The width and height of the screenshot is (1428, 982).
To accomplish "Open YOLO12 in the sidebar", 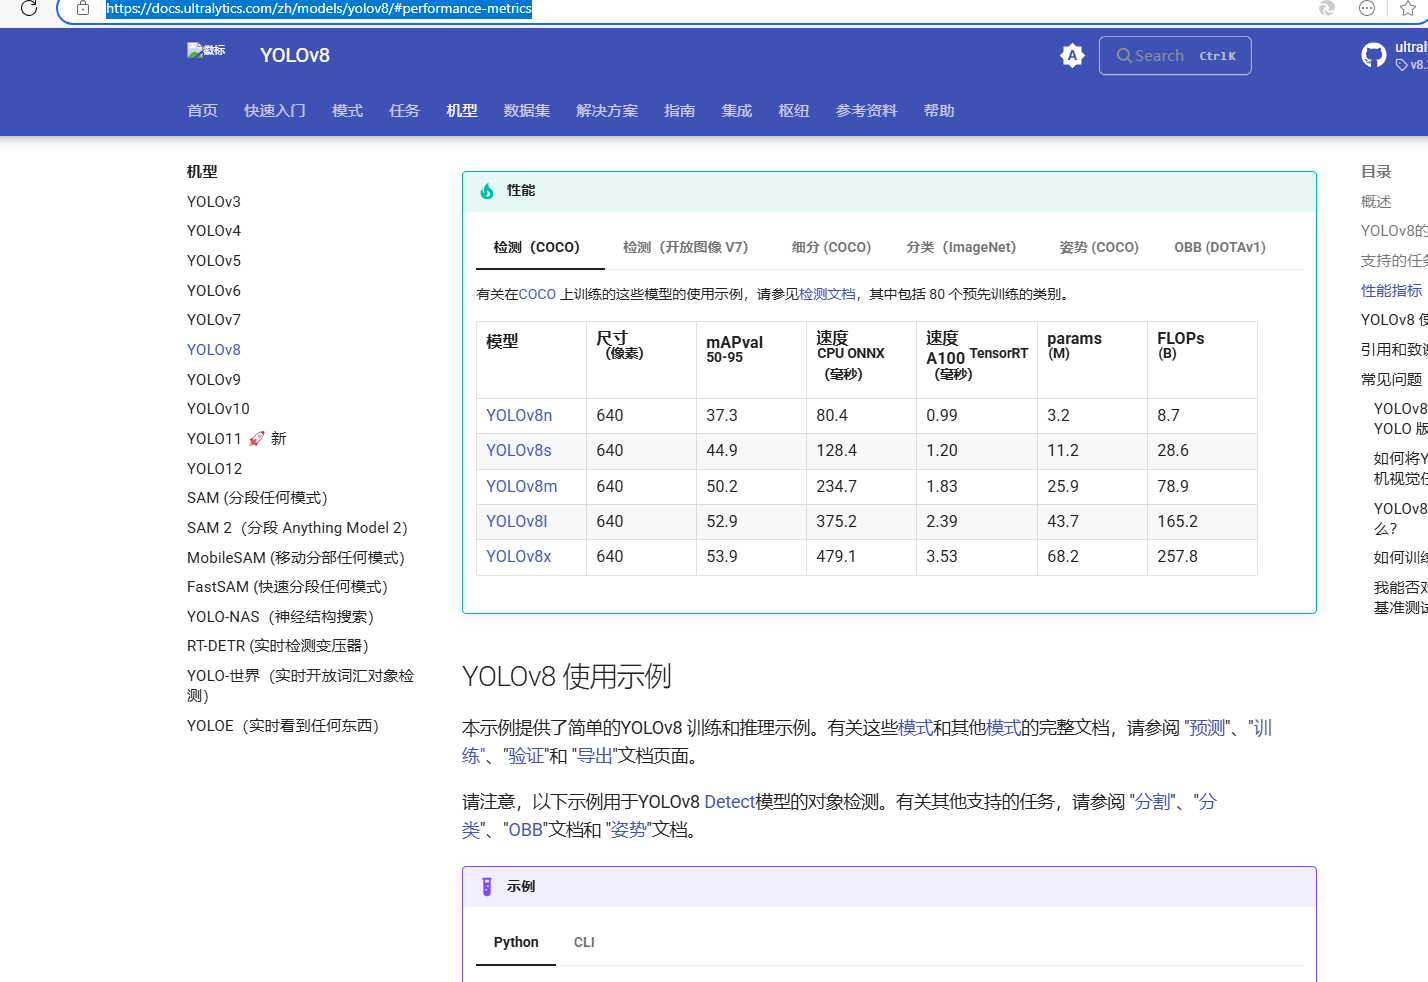I will click(x=214, y=469).
